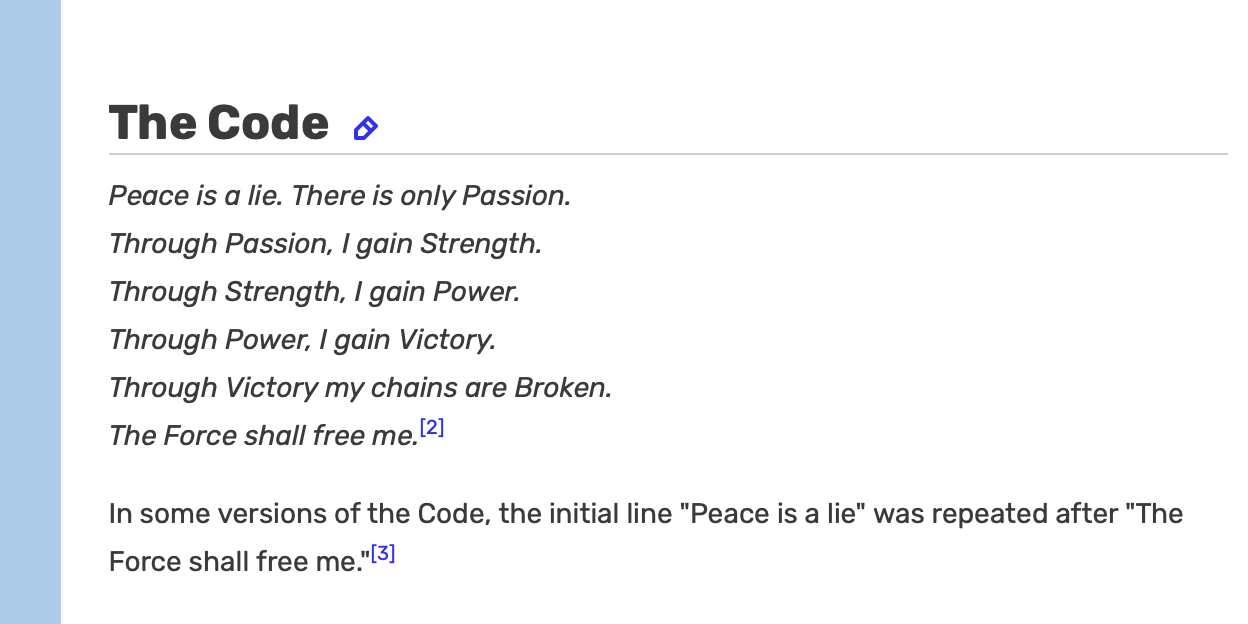Viewport: 1248px width, 624px height.
Task: Click the horizontal divider under The Code heading
Action: (x=668, y=154)
